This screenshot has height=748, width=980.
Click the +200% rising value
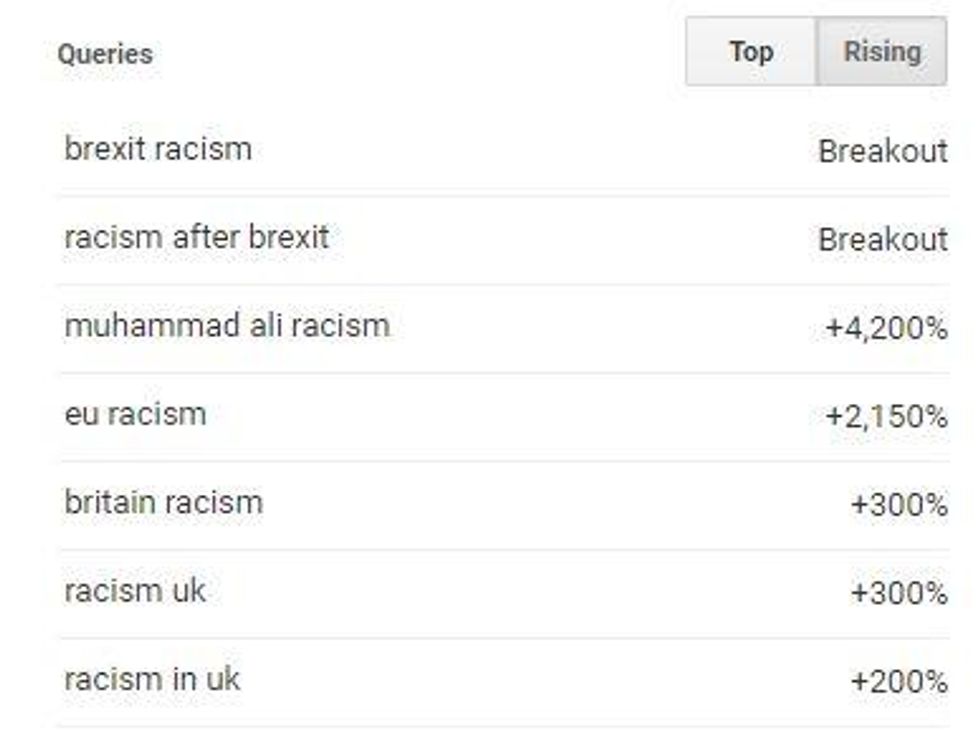898,682
